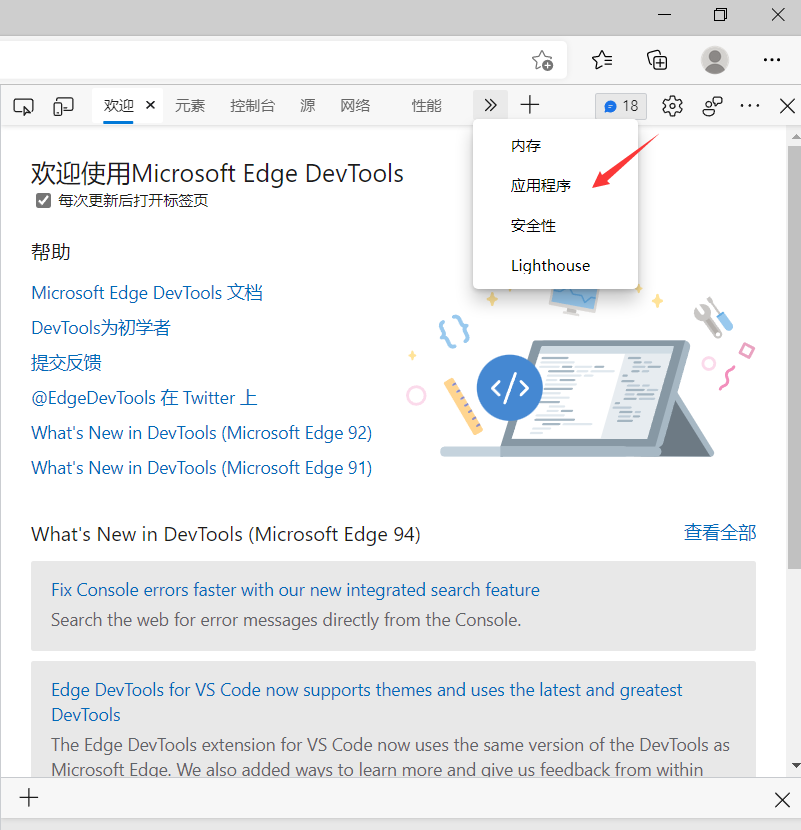This screenshot has width=801, height=830.
Task: Select 安全性 from the overflow menu
Action: click(x=555, y=226)
